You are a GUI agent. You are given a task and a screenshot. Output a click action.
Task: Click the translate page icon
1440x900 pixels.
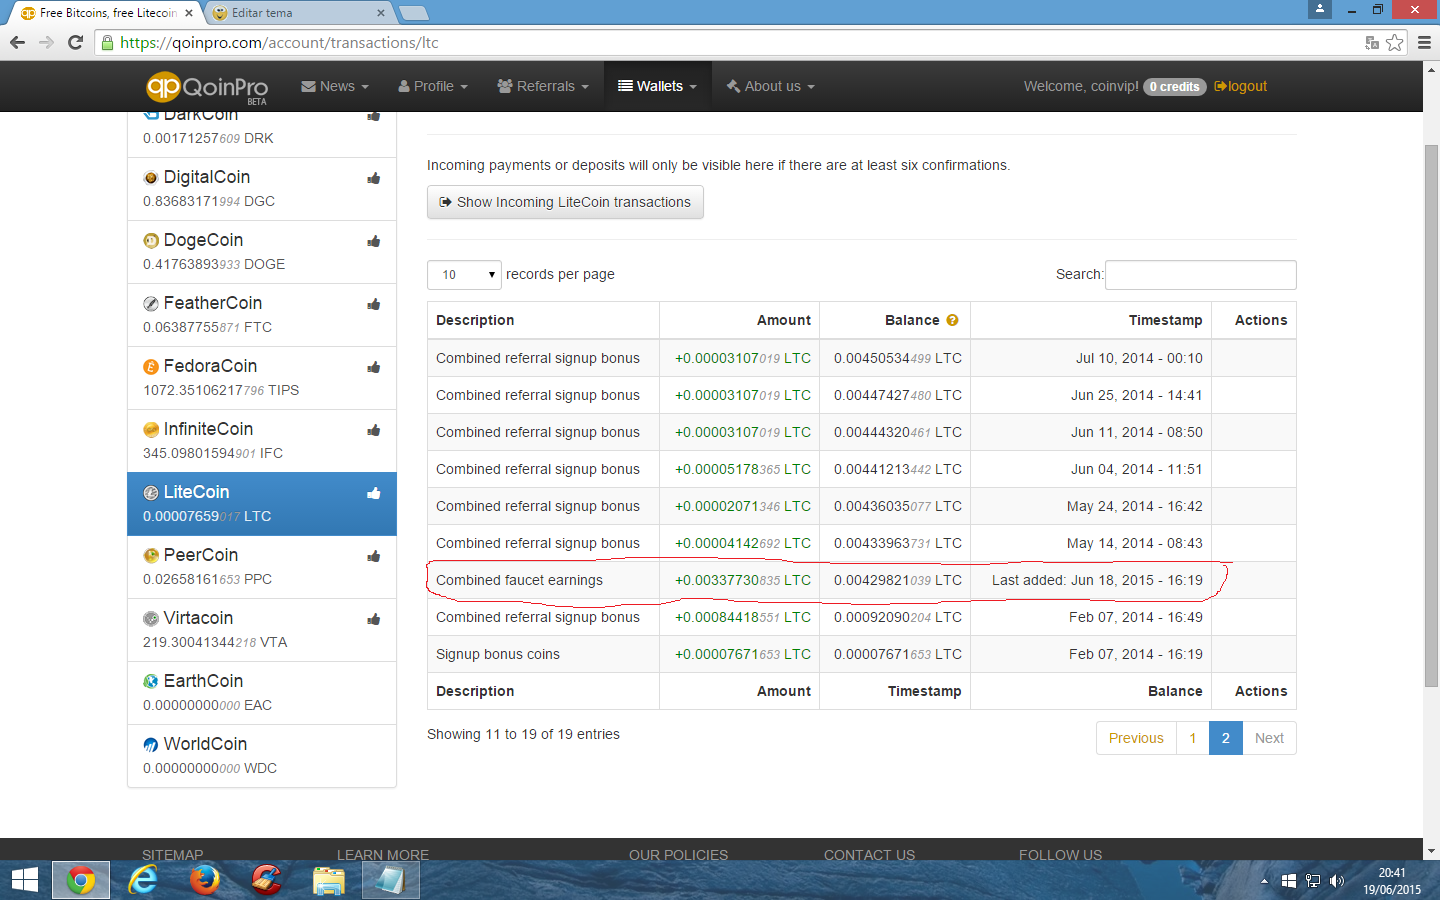coord(1372,42)
